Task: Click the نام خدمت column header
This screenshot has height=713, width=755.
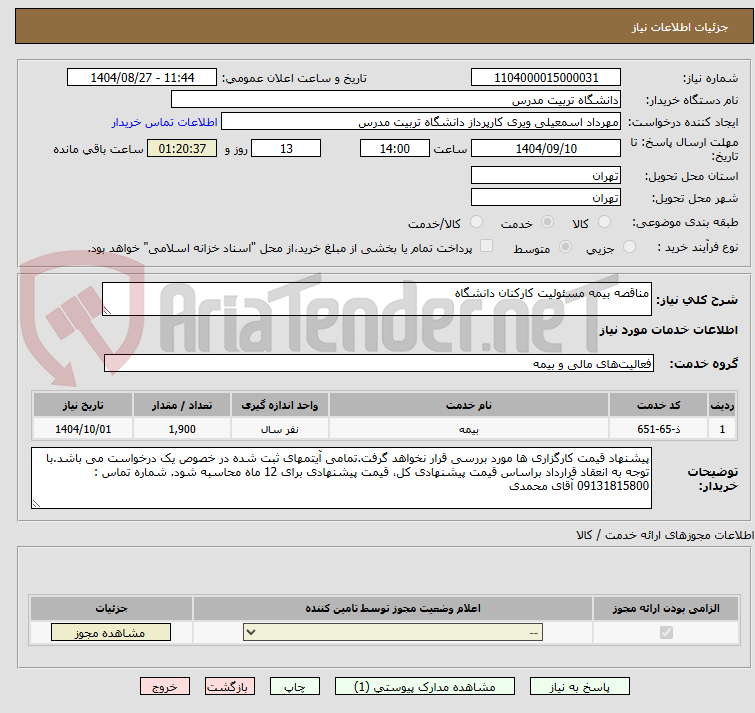Action: click(469, 405)
